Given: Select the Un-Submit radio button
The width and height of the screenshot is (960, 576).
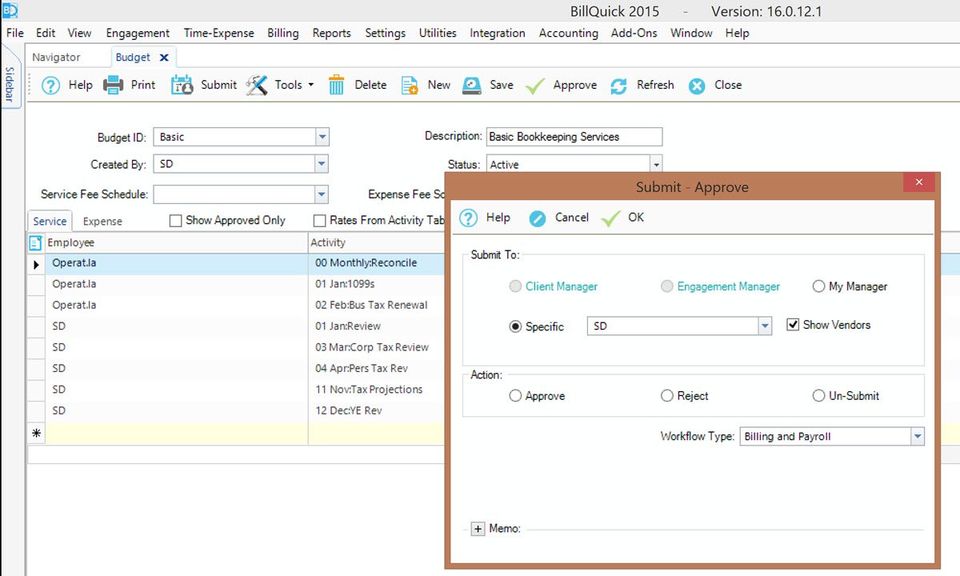Looking at the screenshot, I should [x=819, y=396].
